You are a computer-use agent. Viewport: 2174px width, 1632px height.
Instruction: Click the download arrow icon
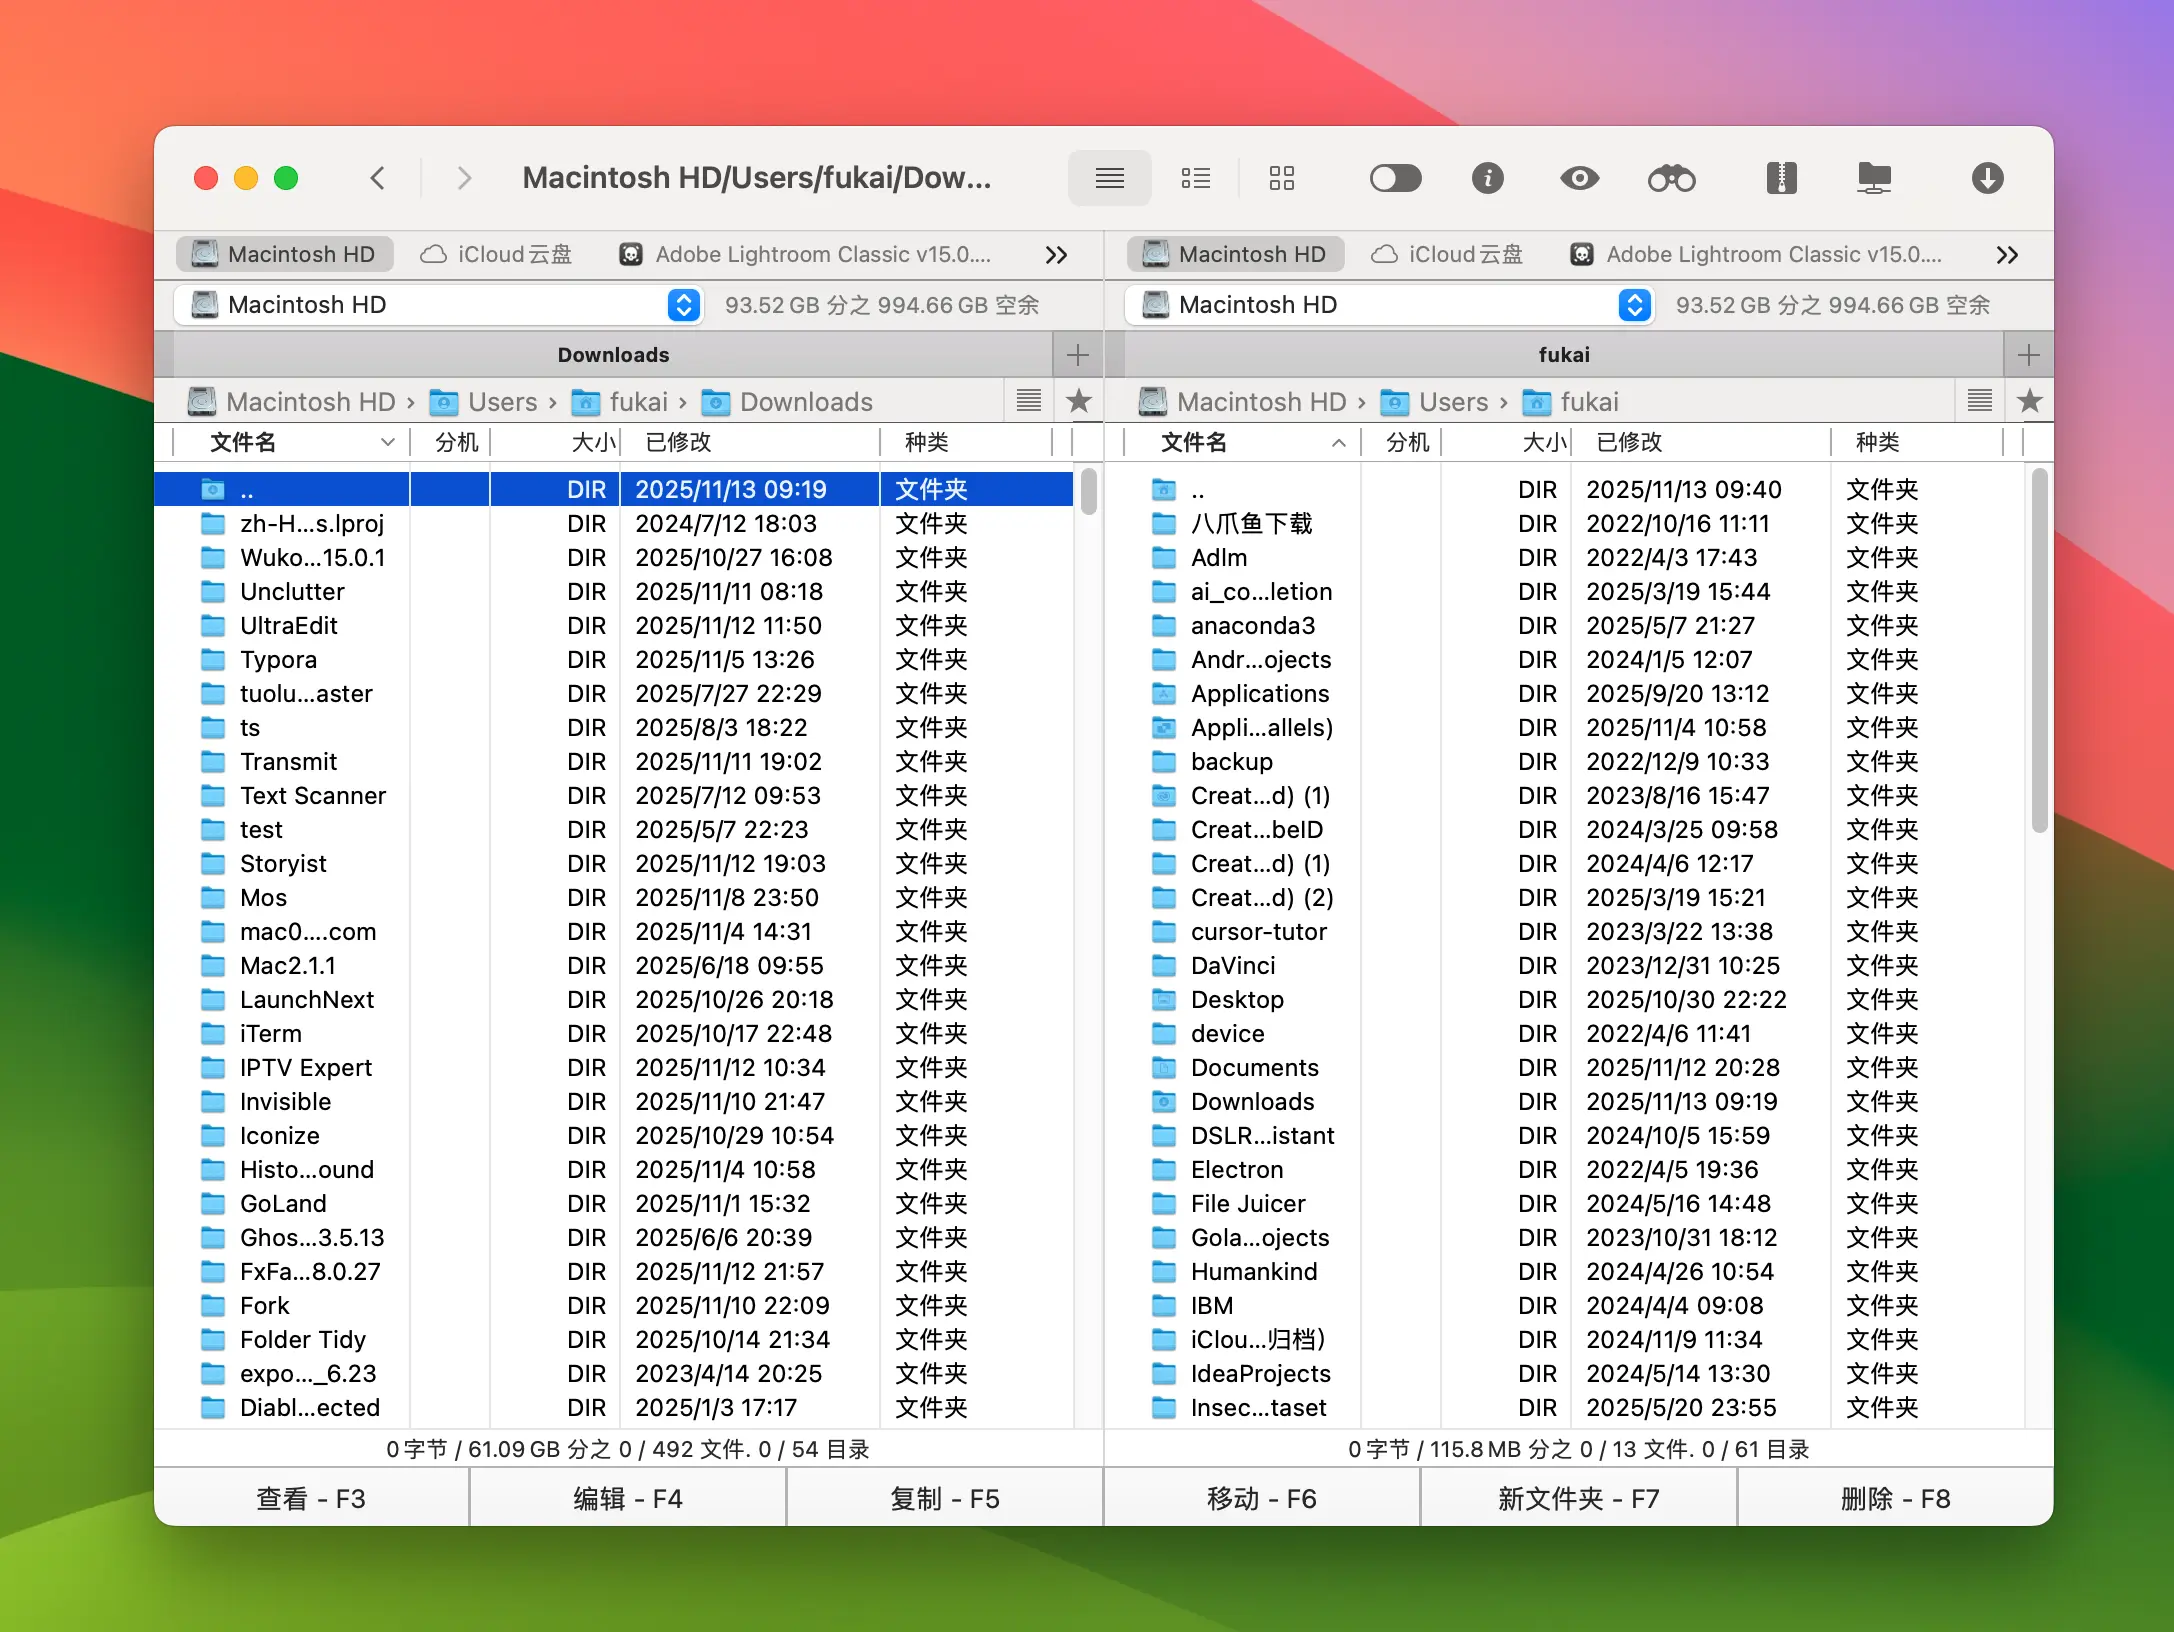1987,179
